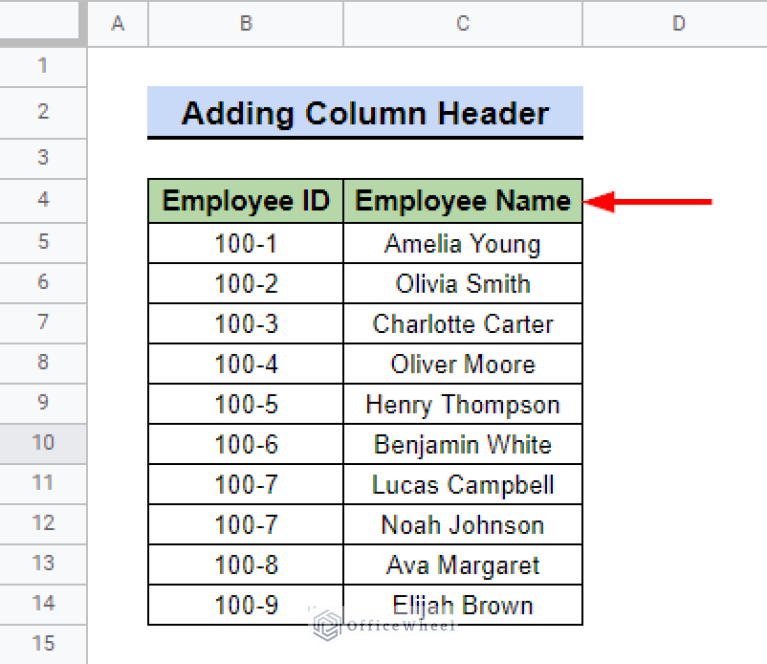Click cell containing 100-4

(246, 364)
